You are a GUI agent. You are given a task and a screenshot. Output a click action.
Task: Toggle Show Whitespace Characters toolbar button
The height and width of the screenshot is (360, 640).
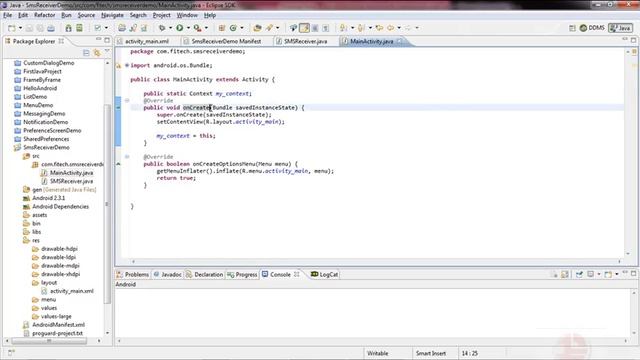pyautogui.click(x=325, y=28)
